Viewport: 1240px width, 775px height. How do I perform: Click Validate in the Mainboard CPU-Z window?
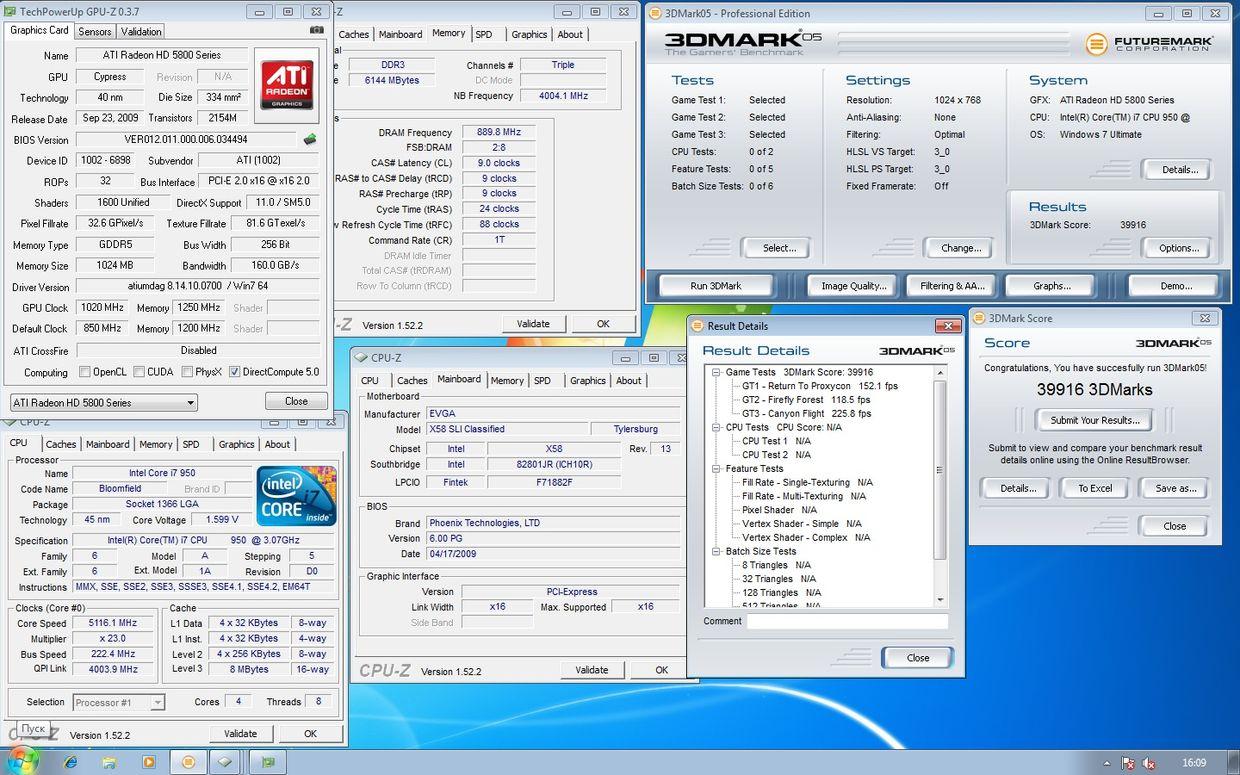[x=592, y=670]
